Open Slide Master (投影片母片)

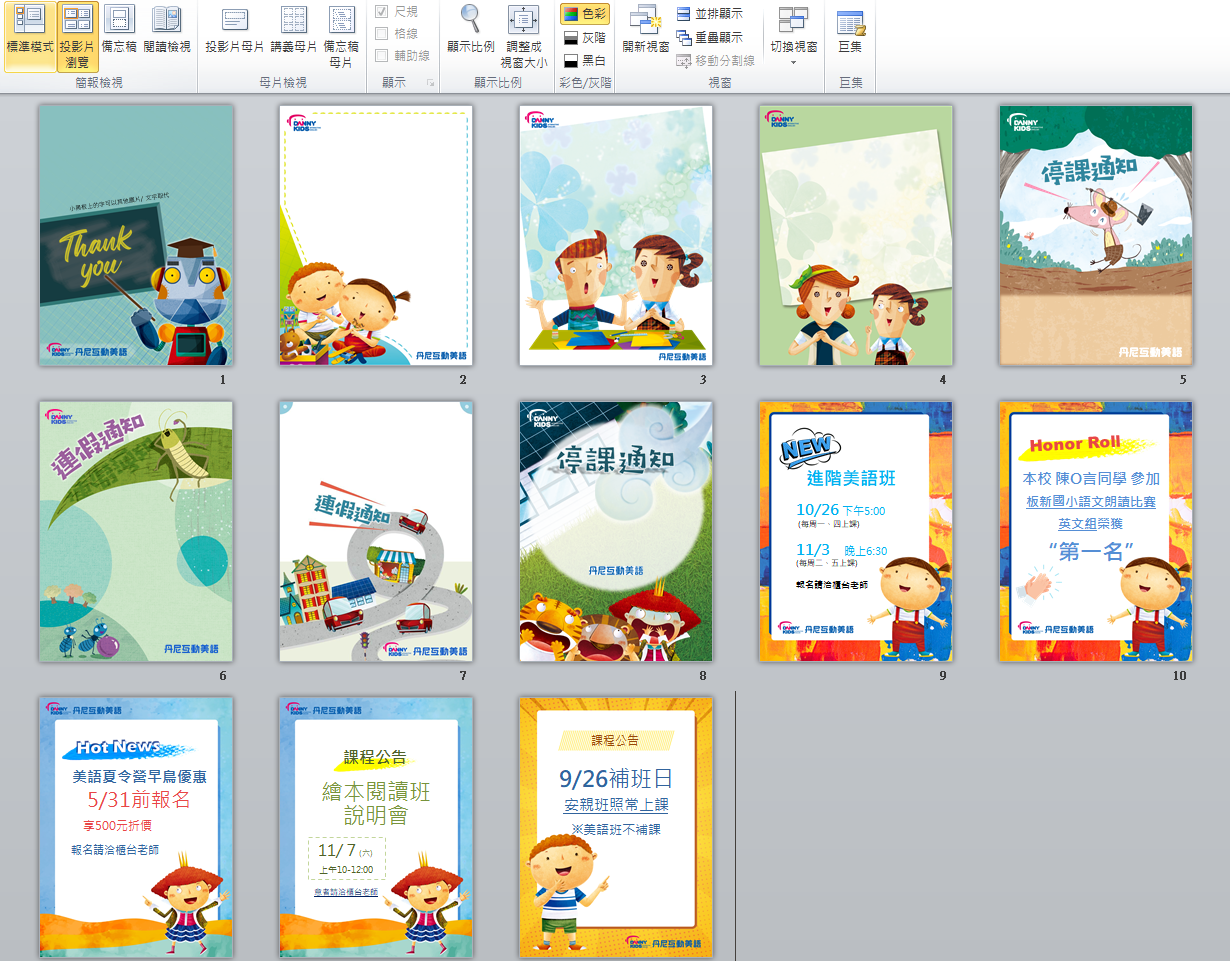pyautogui.click(x=235, y=30)
